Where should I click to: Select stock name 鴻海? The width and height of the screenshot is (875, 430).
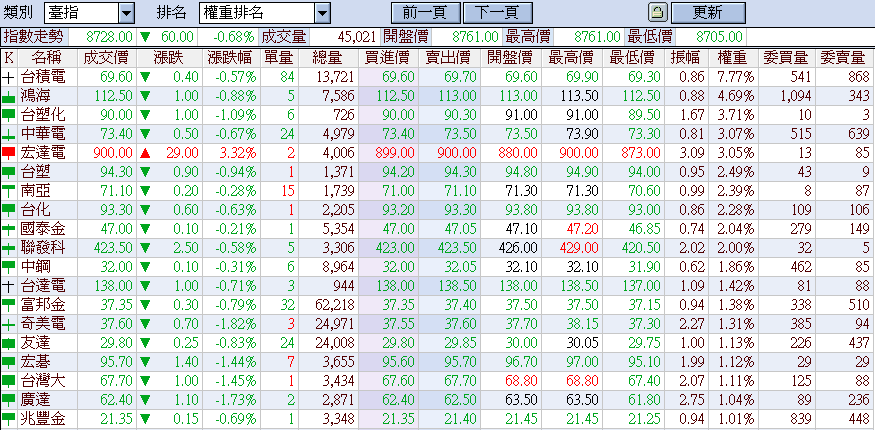coord(35,96)
